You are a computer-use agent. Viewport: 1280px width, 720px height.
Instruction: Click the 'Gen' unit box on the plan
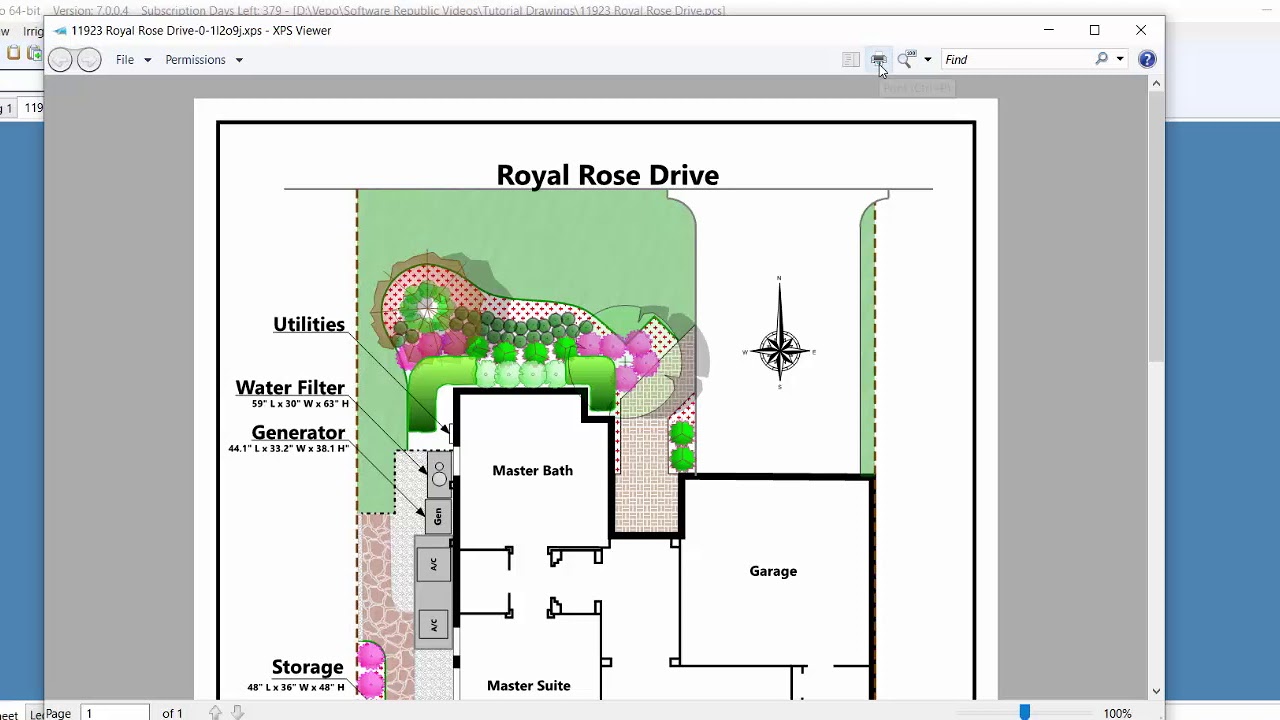tap(437, 515)
